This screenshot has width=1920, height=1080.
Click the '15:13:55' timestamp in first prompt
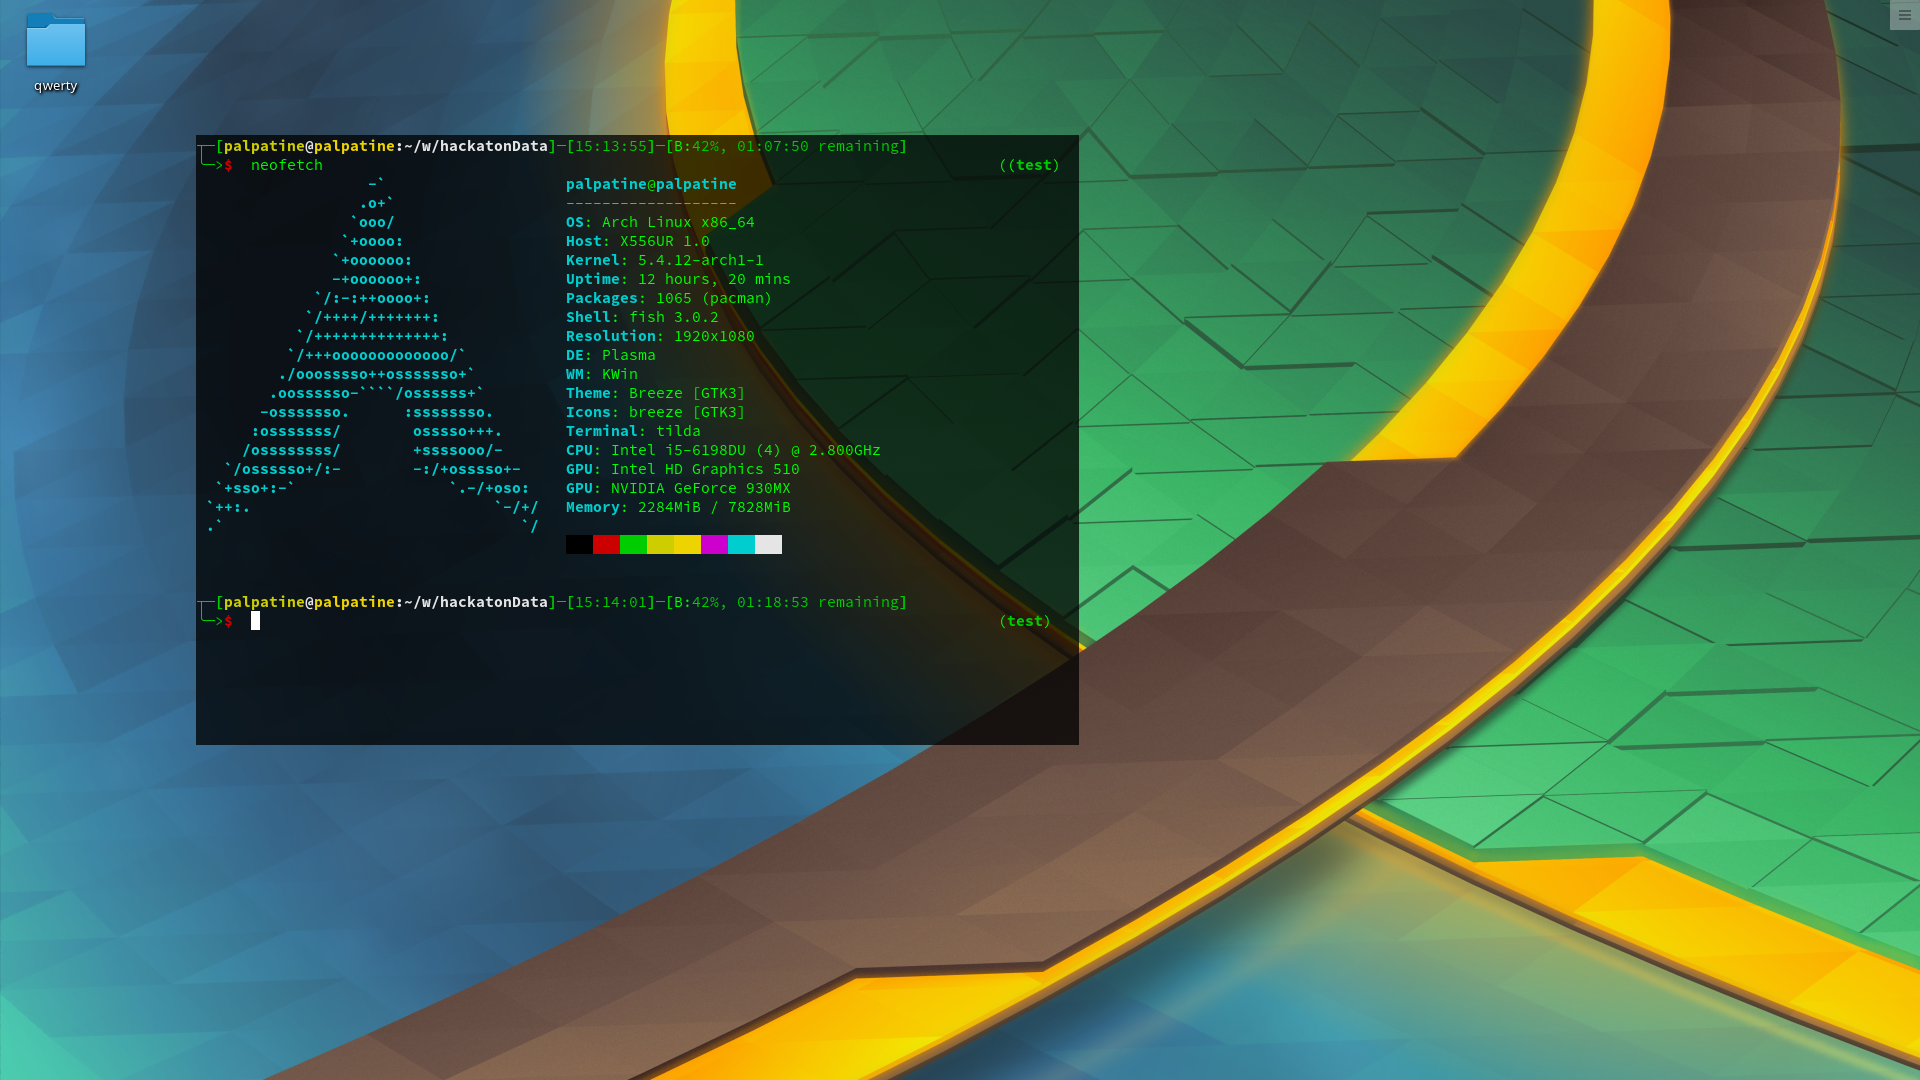pyautogui.click(x=611, y=146)
